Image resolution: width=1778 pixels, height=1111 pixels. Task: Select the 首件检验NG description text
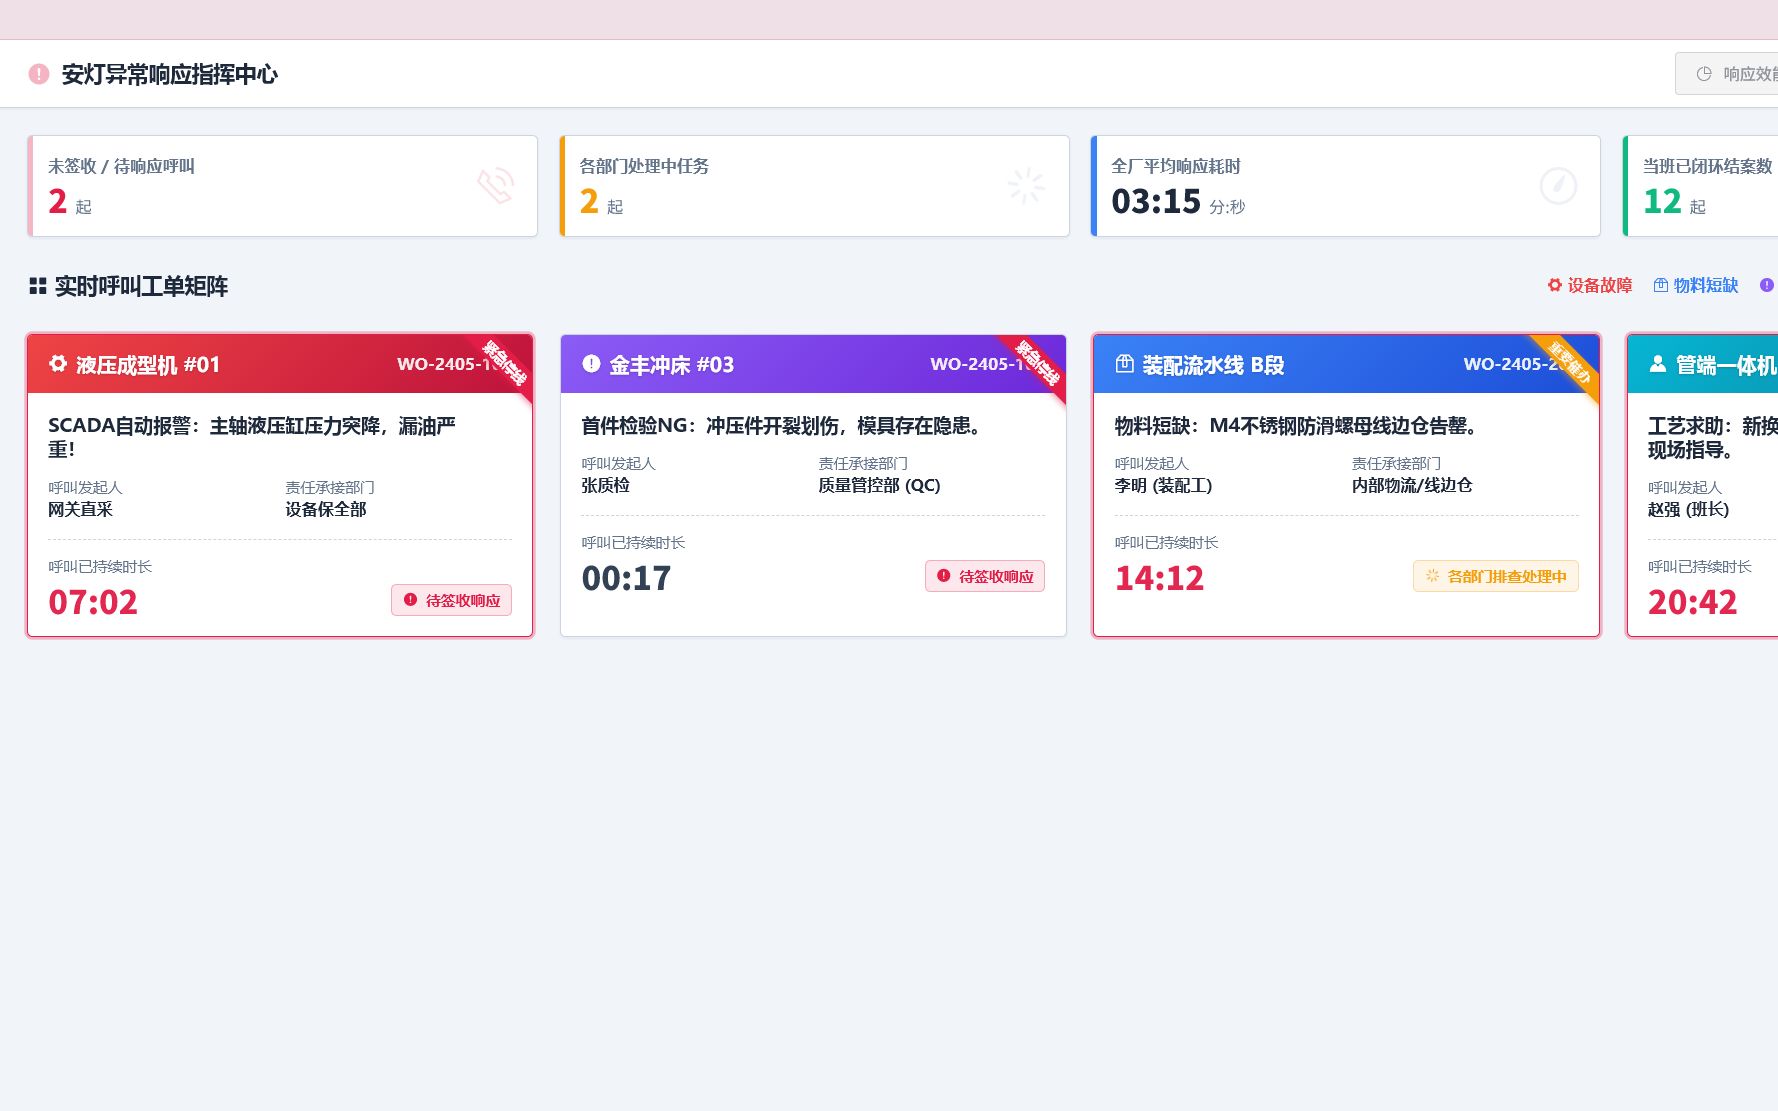point(781,426)
